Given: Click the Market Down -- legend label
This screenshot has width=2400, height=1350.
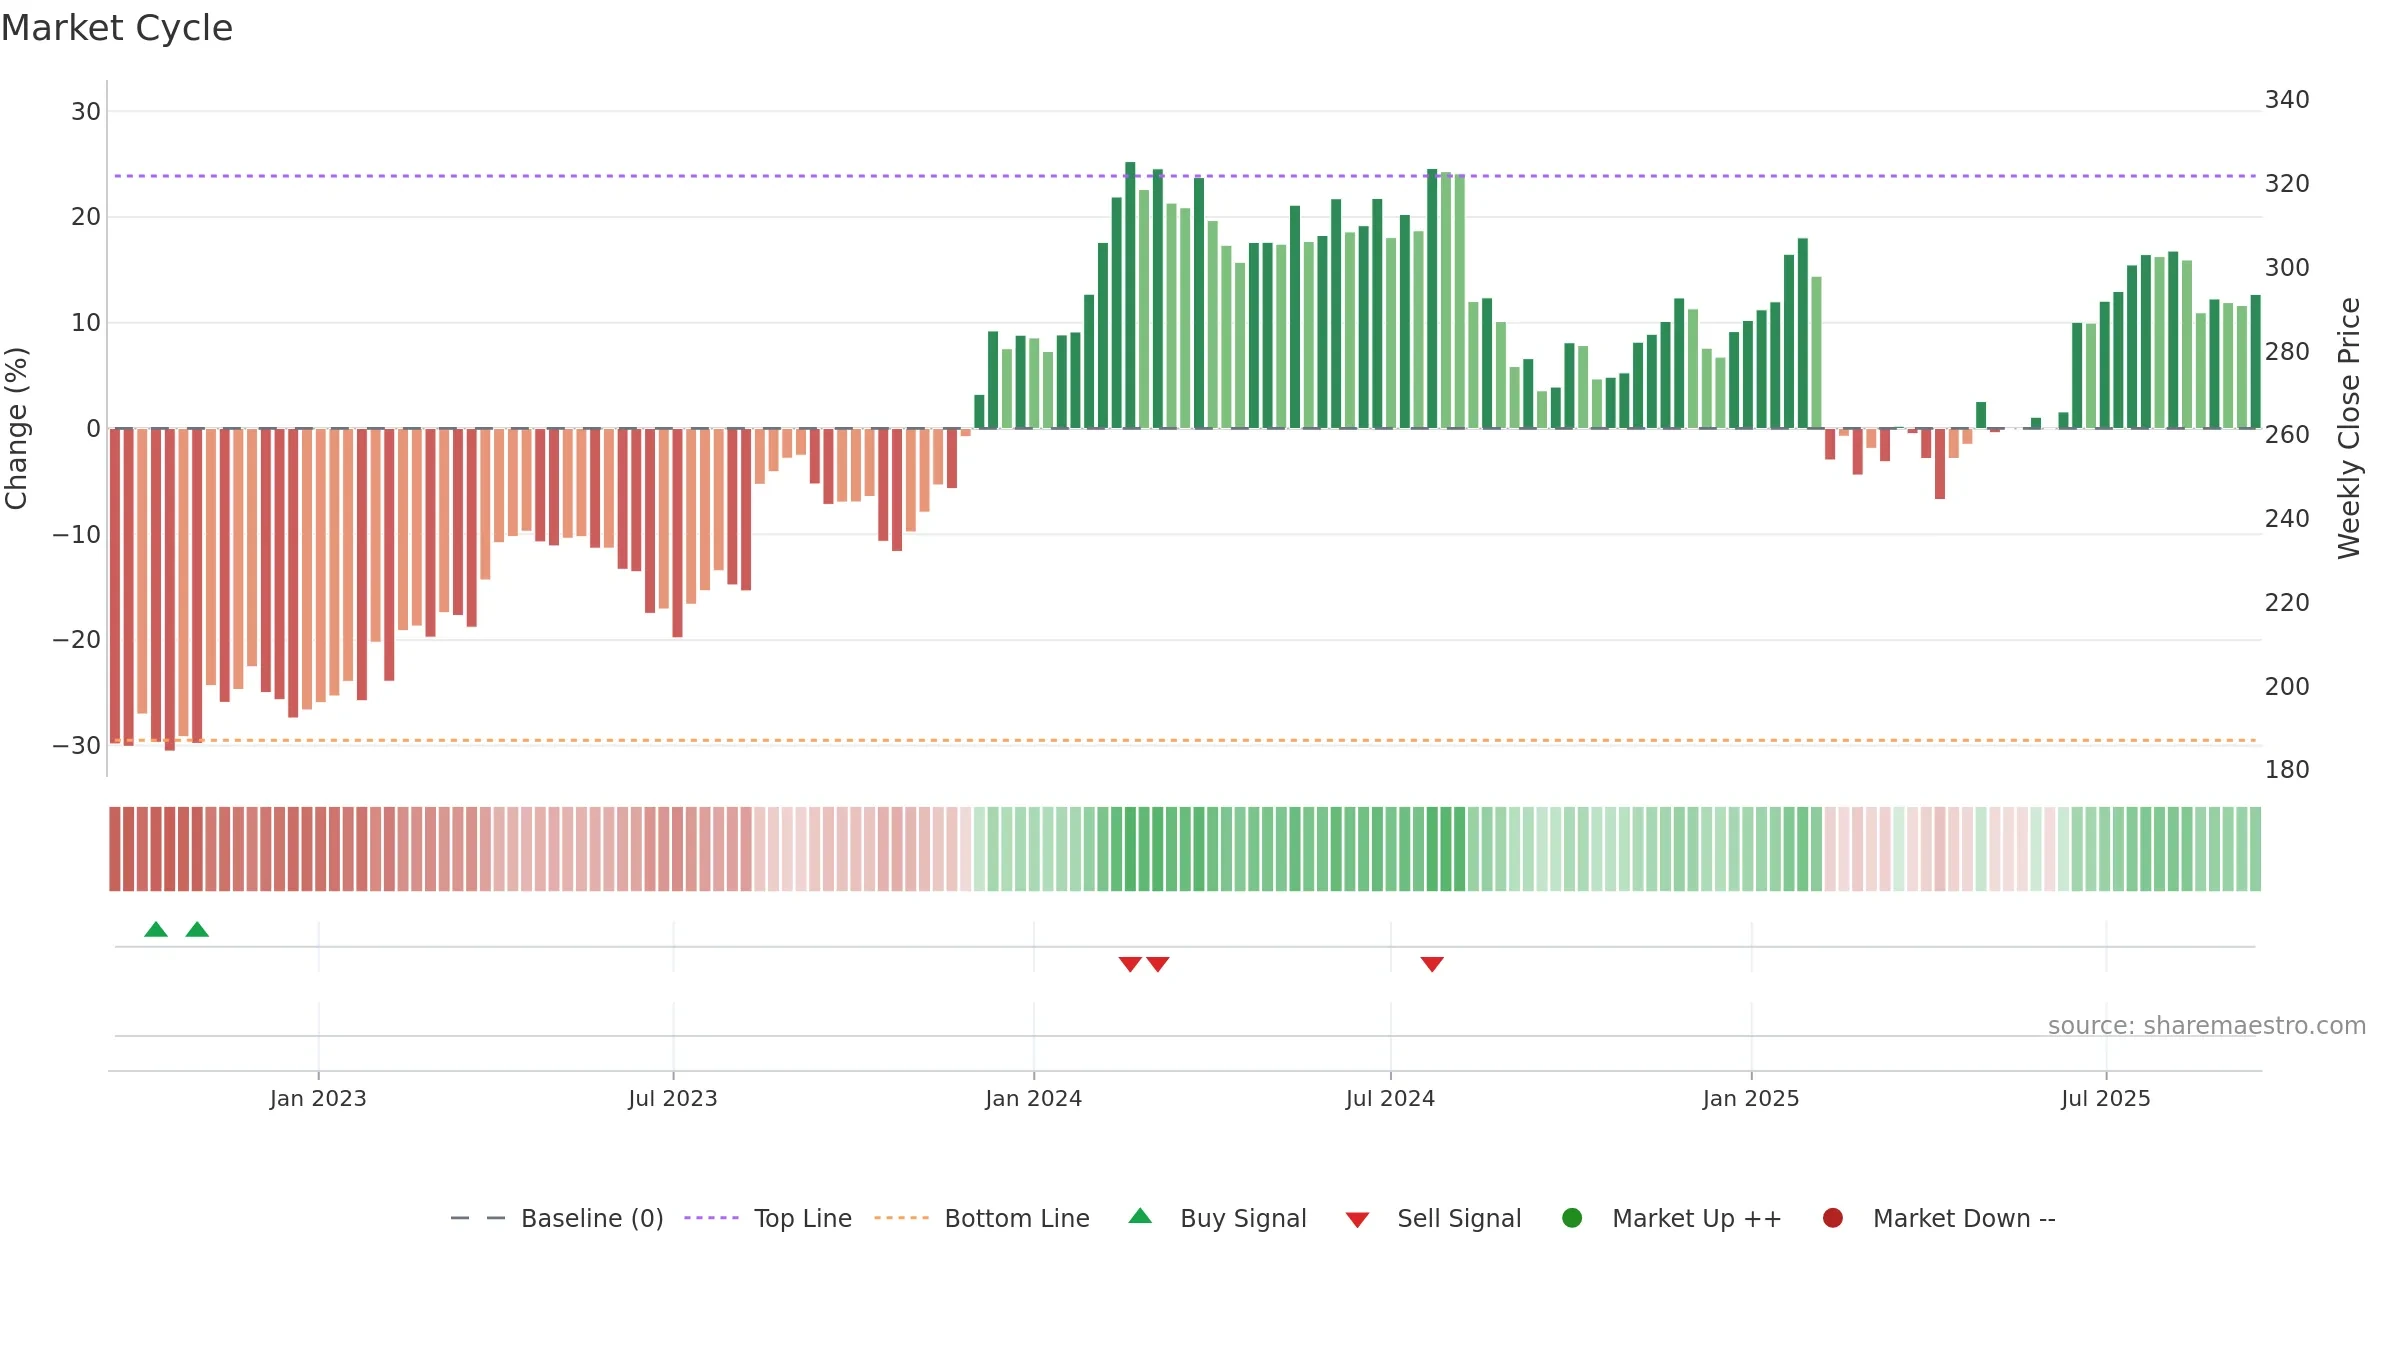Looking at the screenshot, I should (x=1964, y=1218).
